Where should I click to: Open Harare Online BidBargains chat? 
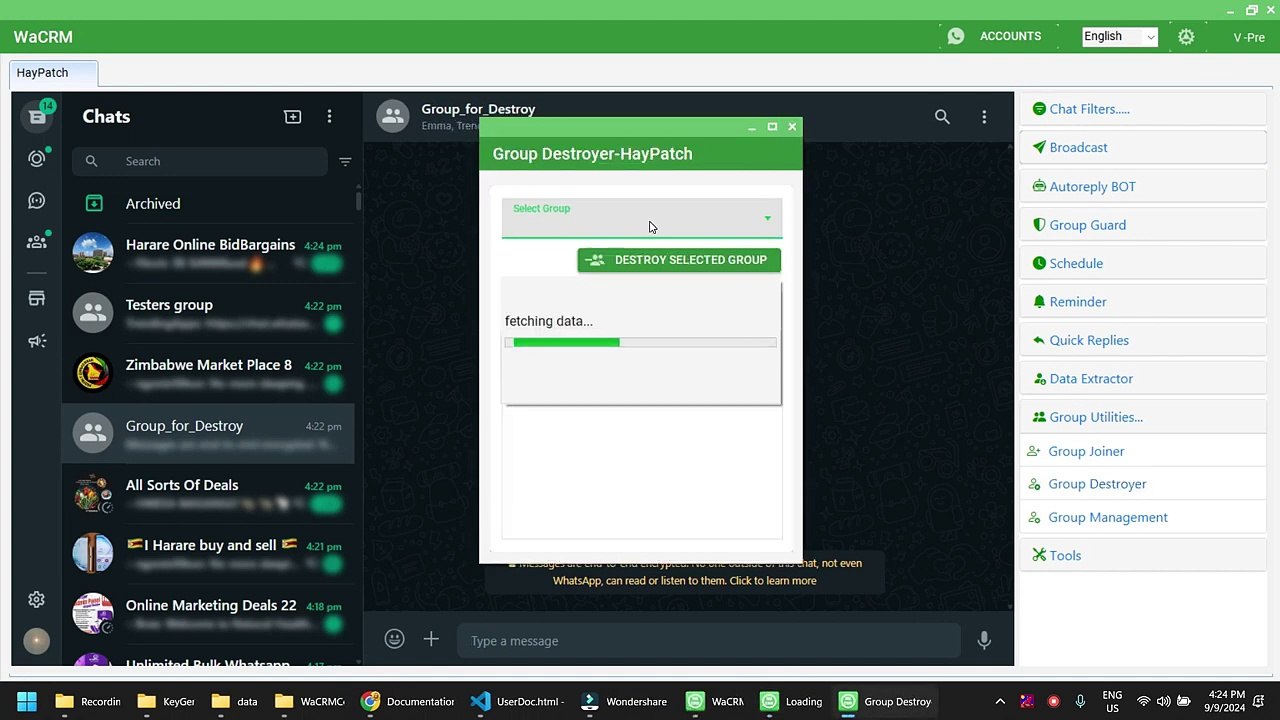208,254
